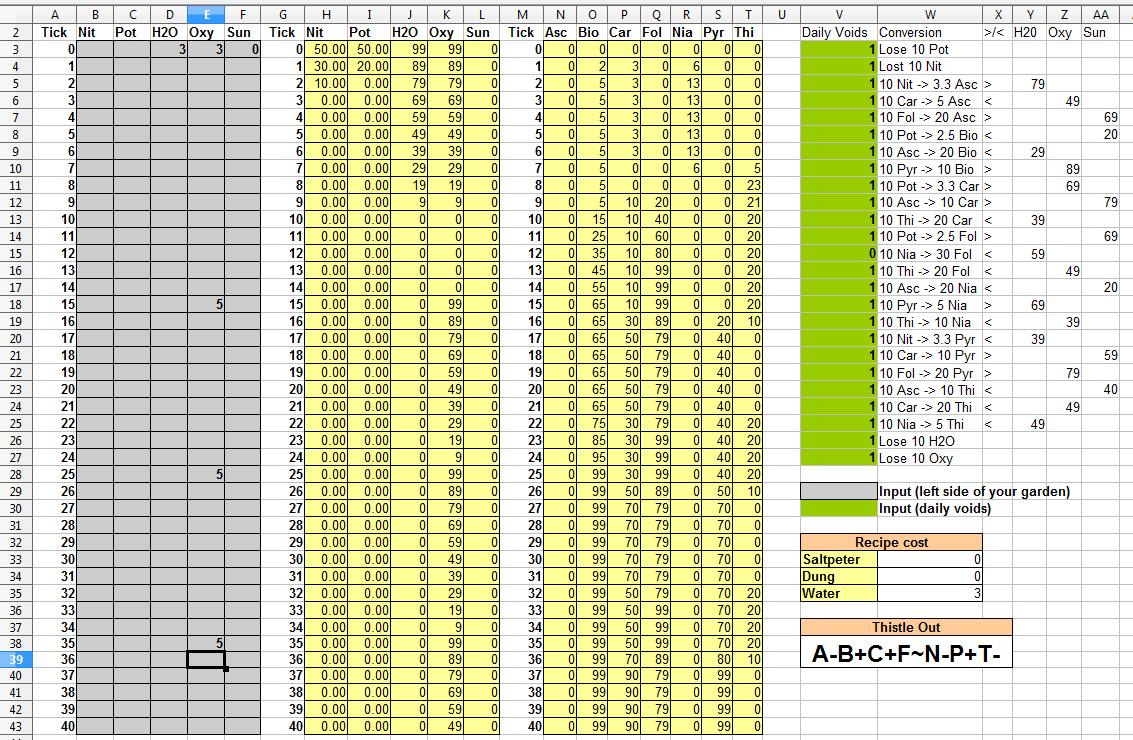Click the column V header
1133x740 pixels.
839,14
